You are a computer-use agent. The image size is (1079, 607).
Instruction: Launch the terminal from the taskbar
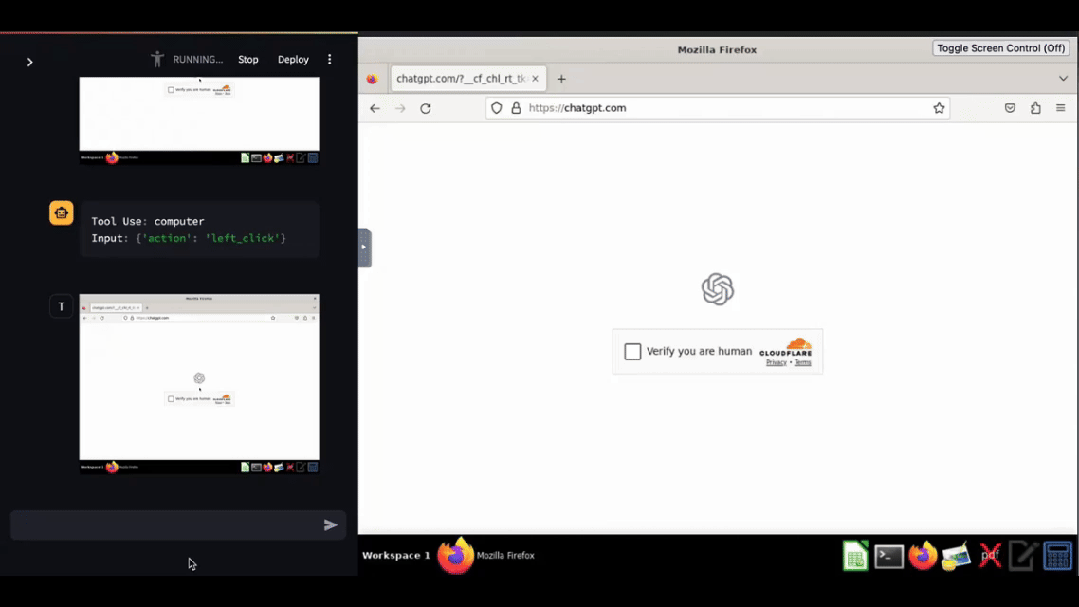click(x=889, y=556)
